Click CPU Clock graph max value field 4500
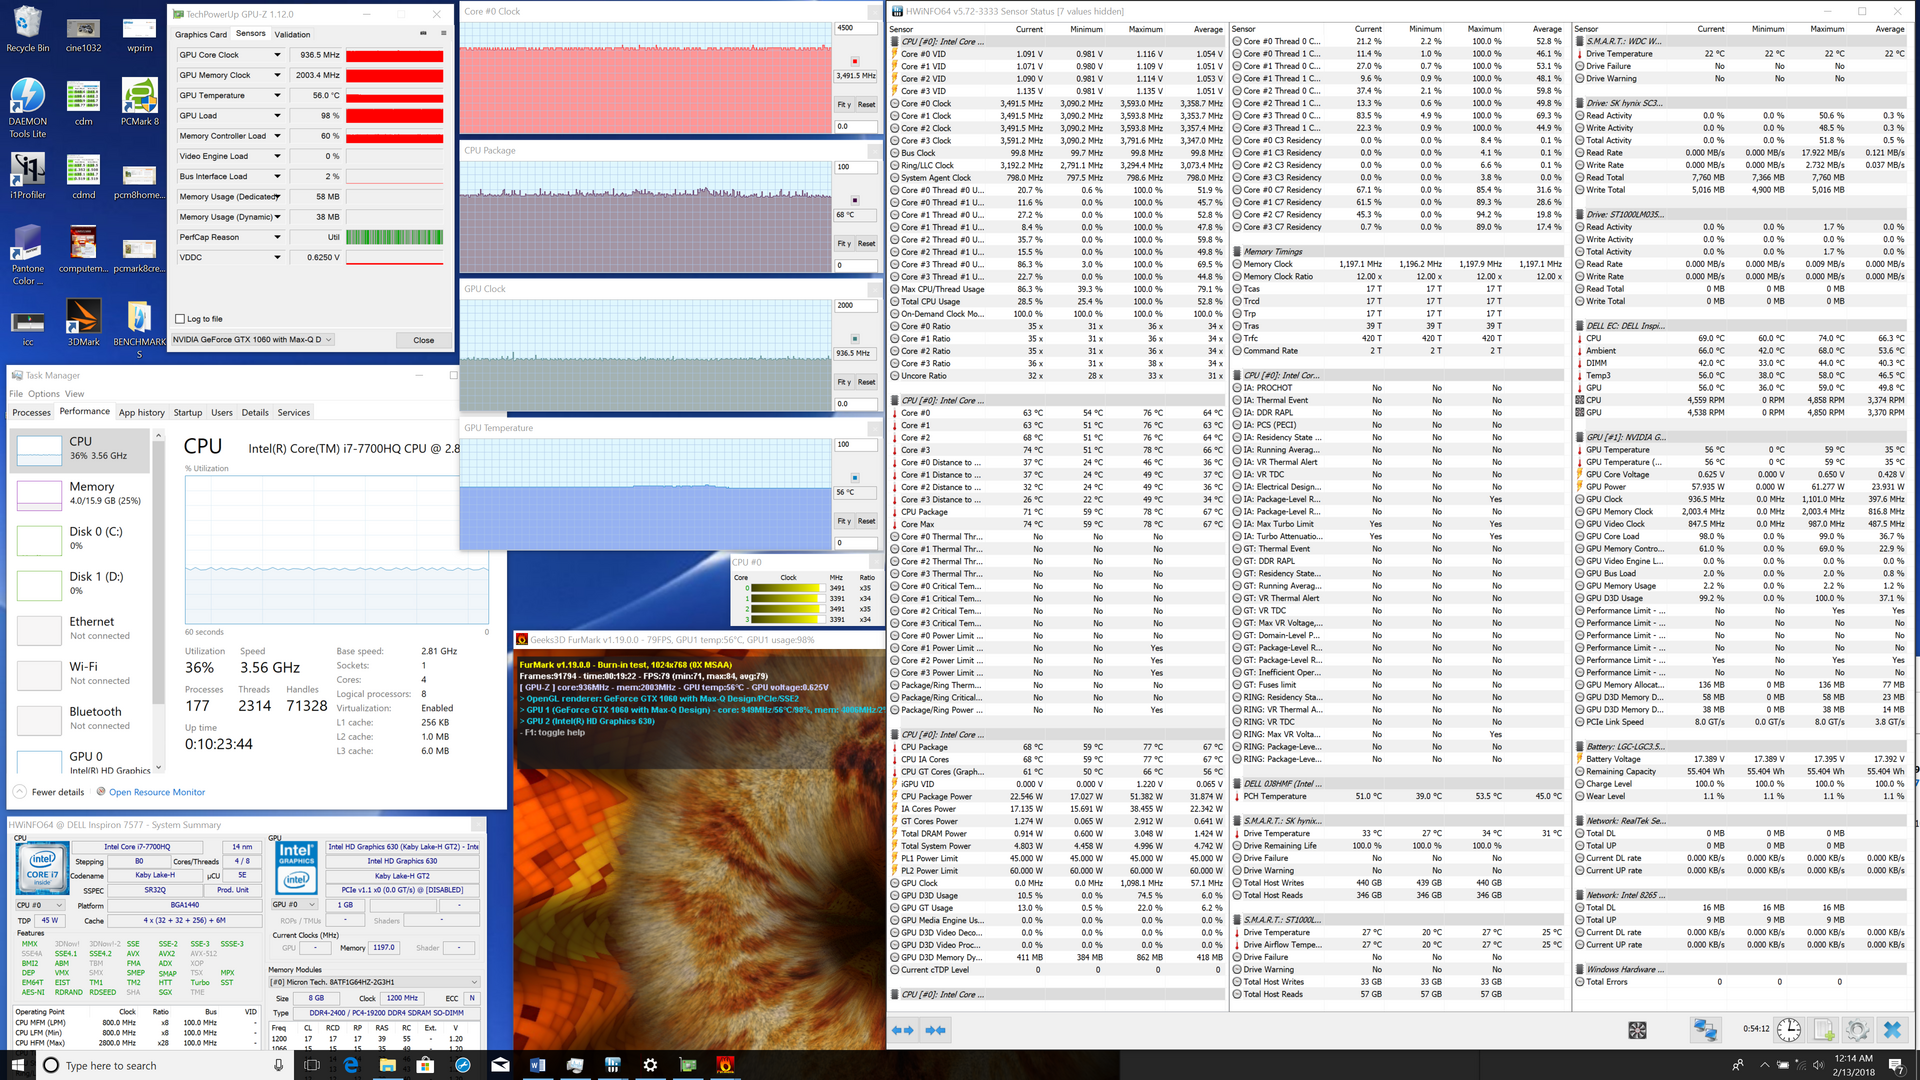1920x1080 pixels. 855,28
